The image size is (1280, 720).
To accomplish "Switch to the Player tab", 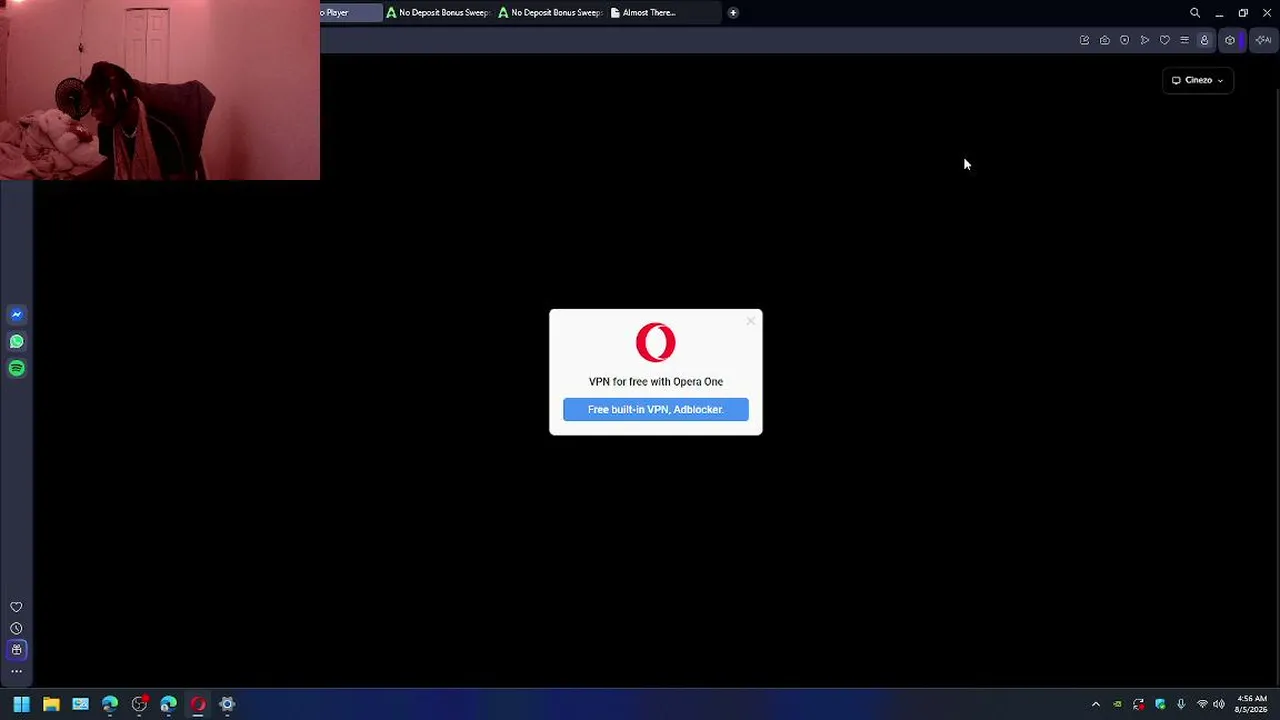I will tap(351, 13).
